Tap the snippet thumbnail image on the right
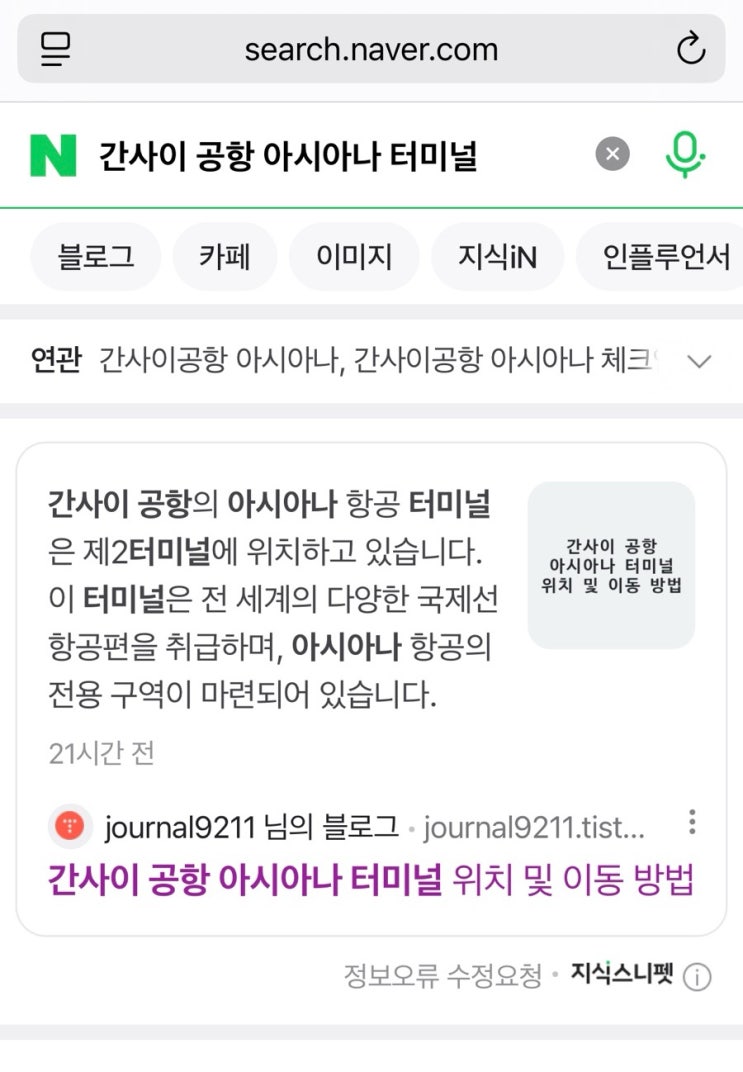 click(x=611, y=565)
